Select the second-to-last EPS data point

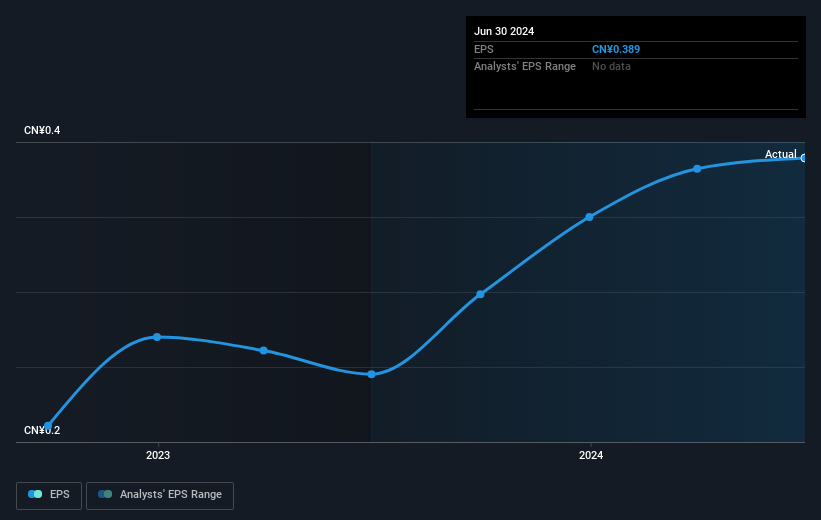coord(697,169)
